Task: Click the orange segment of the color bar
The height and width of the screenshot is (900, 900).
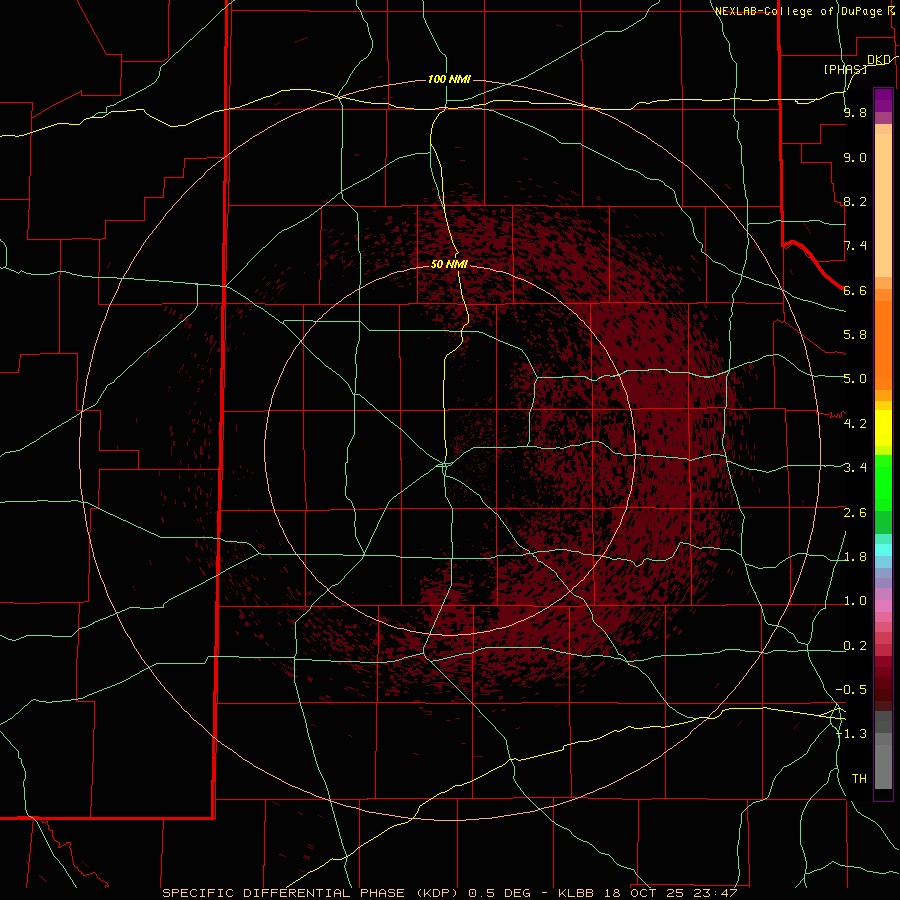Action: point(883,344)
